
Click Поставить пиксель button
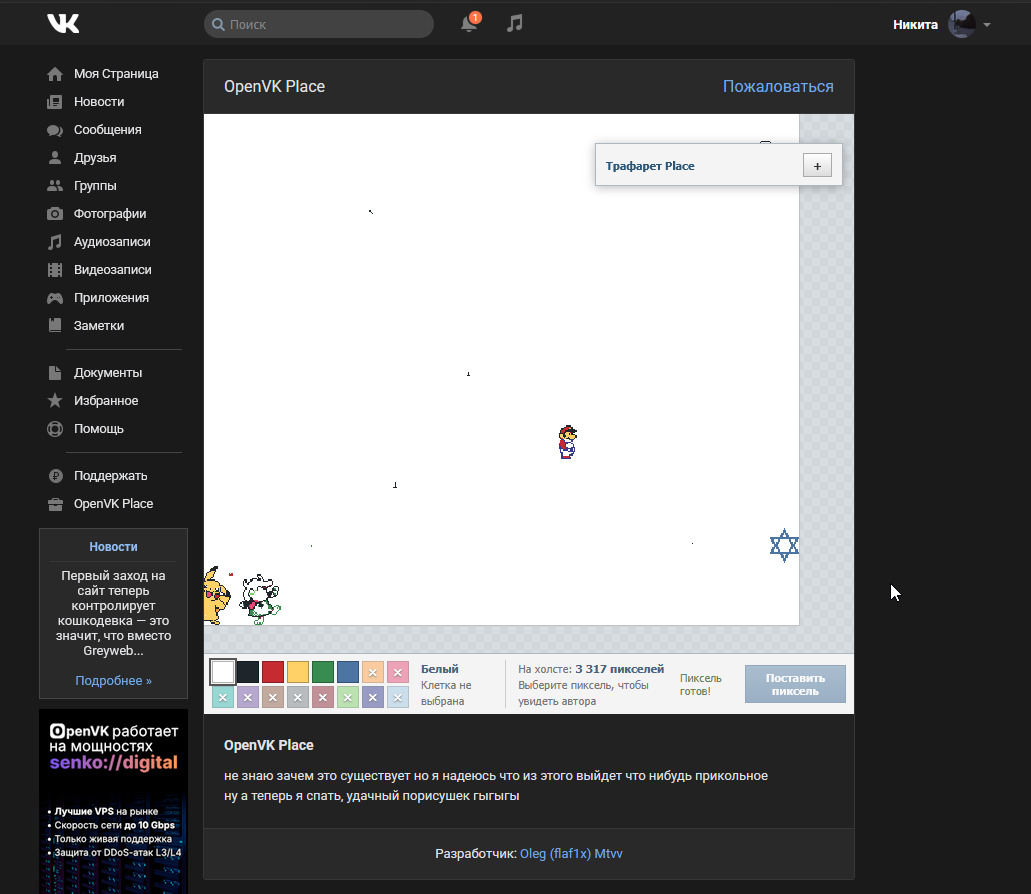coord(795,684)
